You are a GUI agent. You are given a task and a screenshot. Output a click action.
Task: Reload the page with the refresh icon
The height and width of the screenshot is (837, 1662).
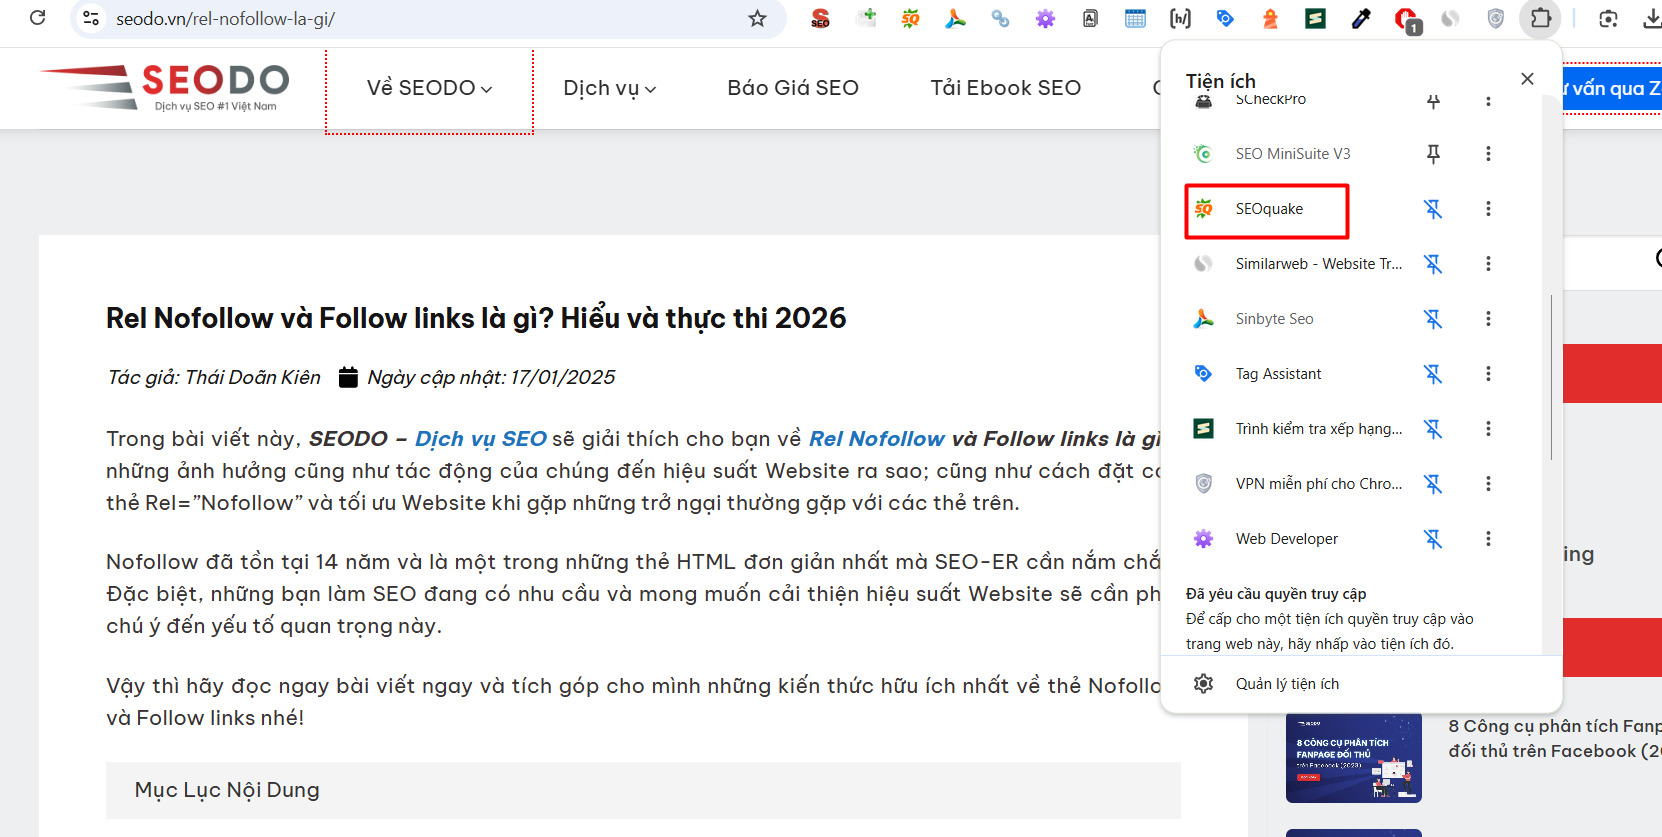[x=38, y=18]
